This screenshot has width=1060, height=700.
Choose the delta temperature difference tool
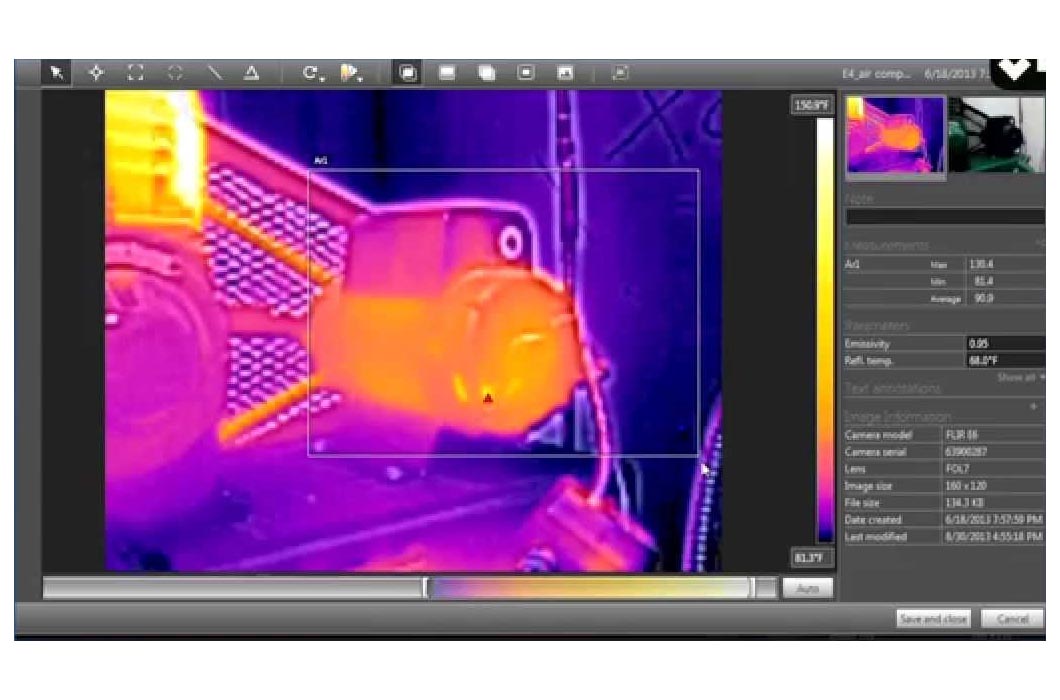click(x=252, y=73)
